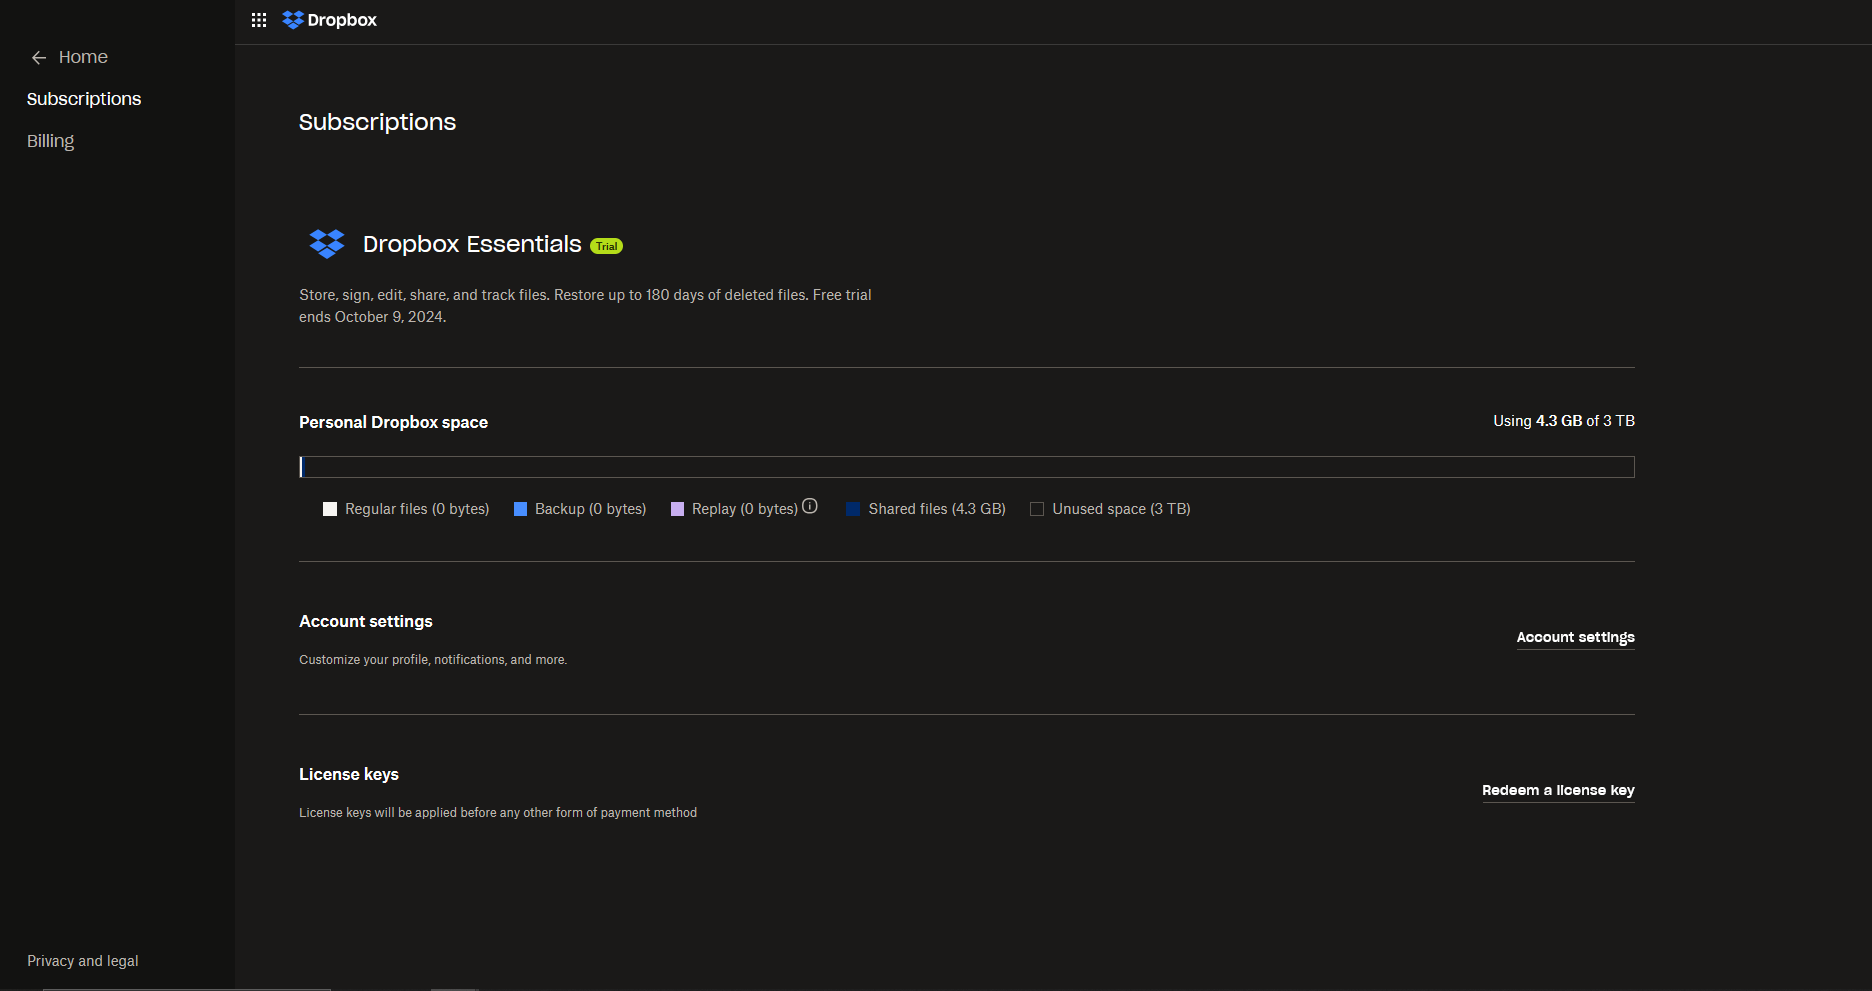The width and height of the screenshot is (1872, 991).
Task: Open Privacy and legal link
Action: [83, 961]
